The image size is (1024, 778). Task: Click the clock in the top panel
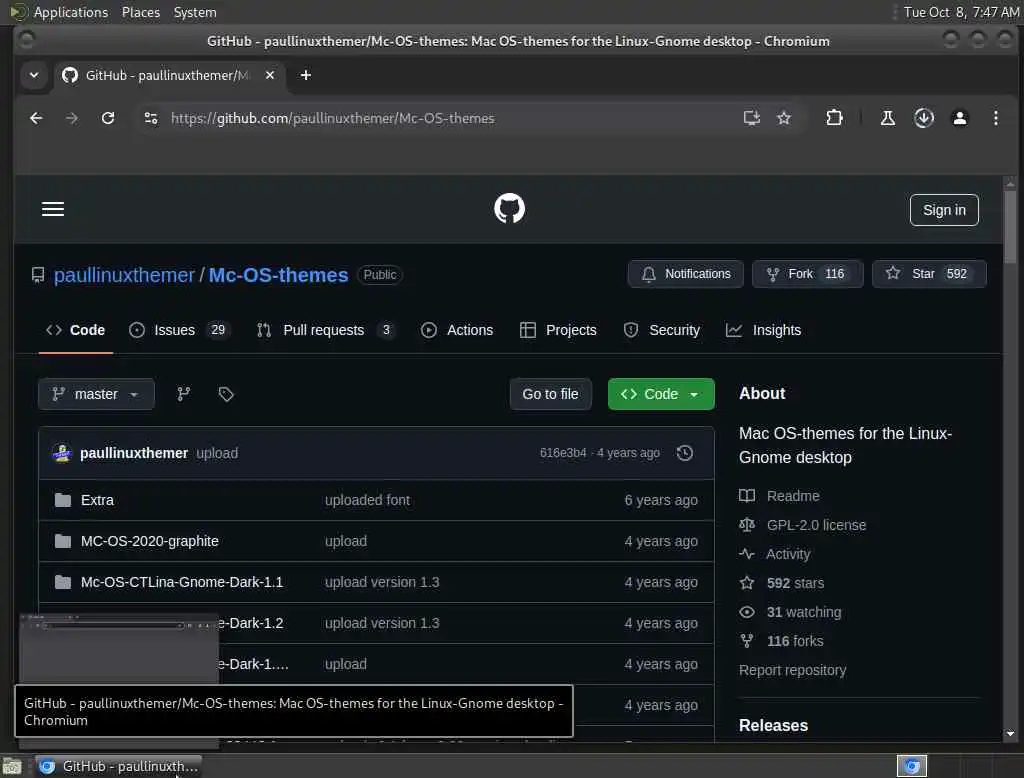click(x=961, y=12)
